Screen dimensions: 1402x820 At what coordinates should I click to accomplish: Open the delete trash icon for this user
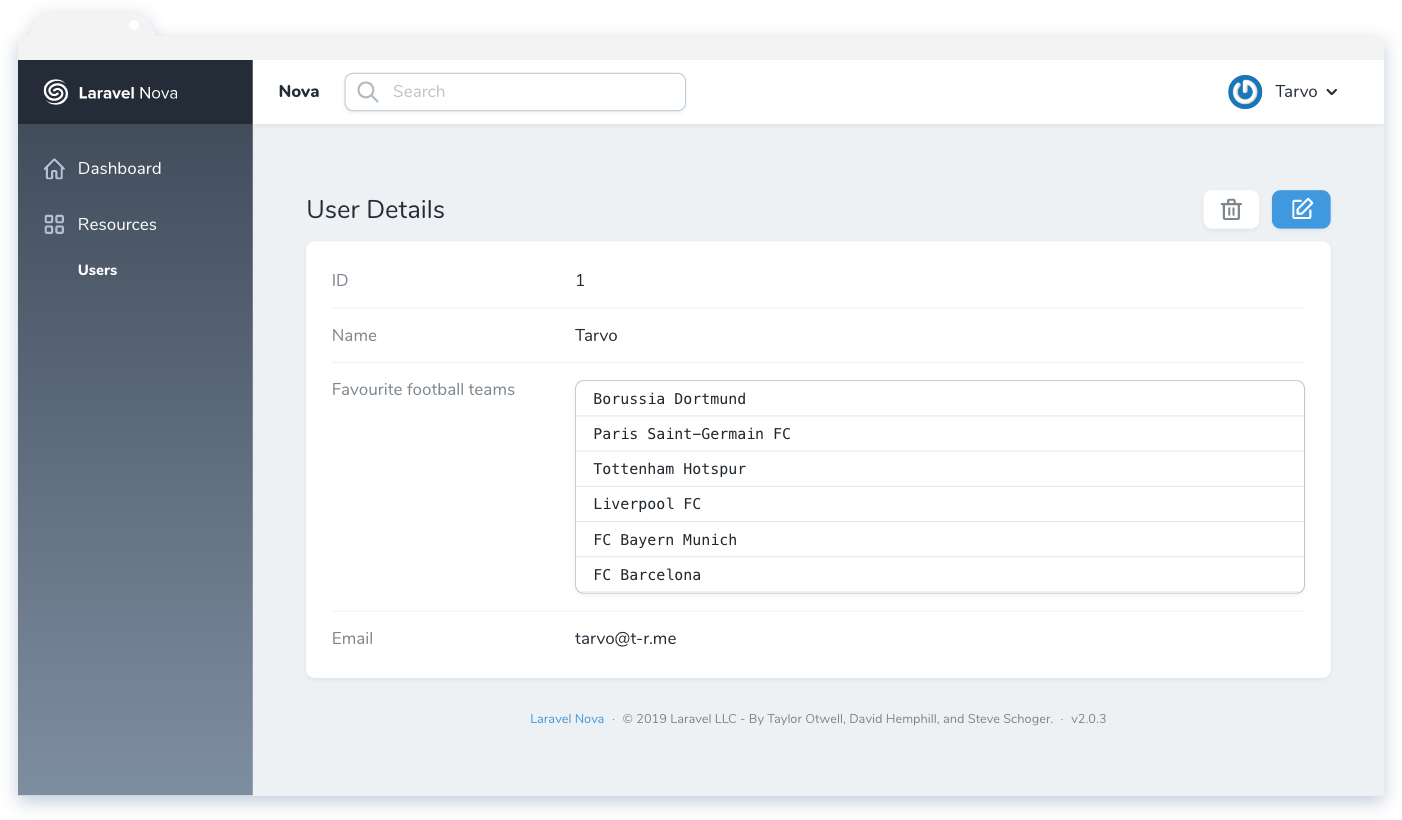[x=1231, y=209]
